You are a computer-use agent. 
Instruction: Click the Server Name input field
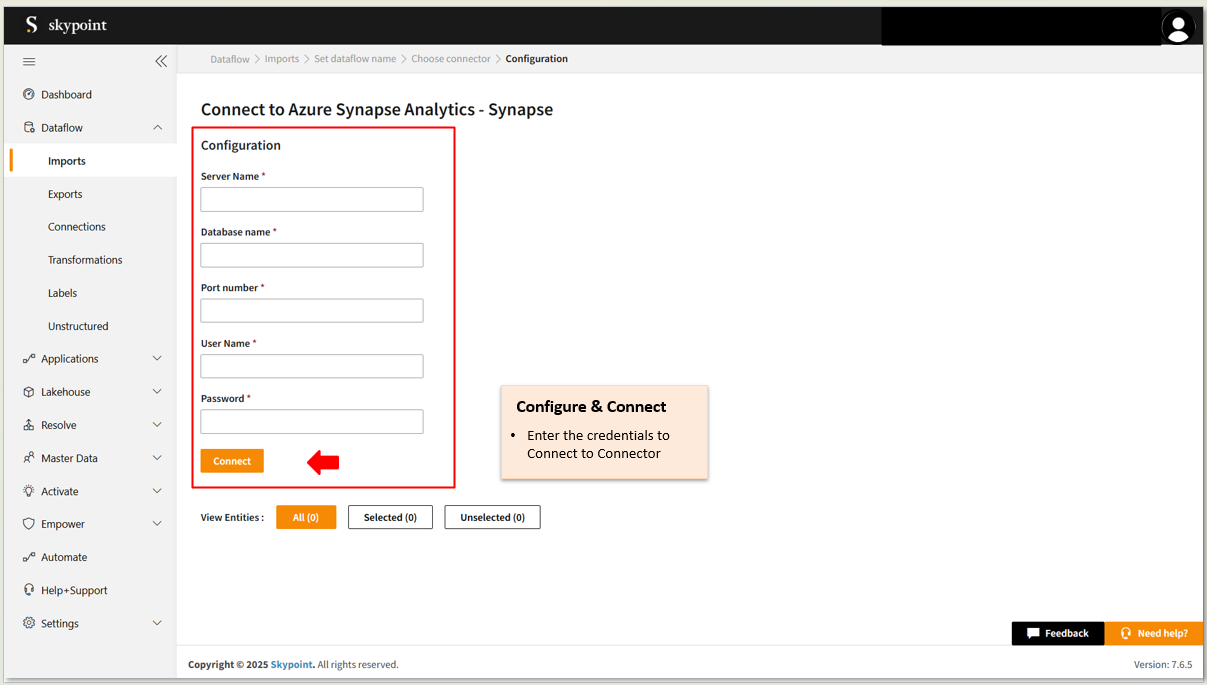point(312,200)
